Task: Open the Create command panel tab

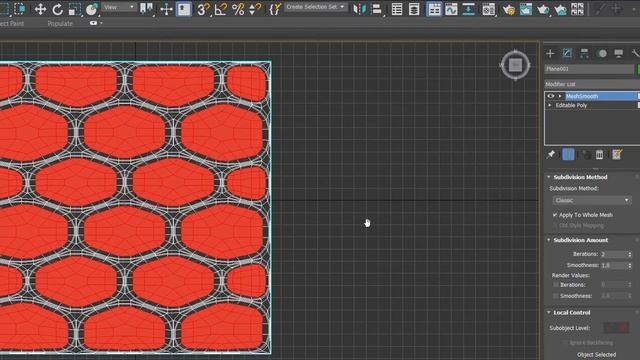Action: pos(550,53)
